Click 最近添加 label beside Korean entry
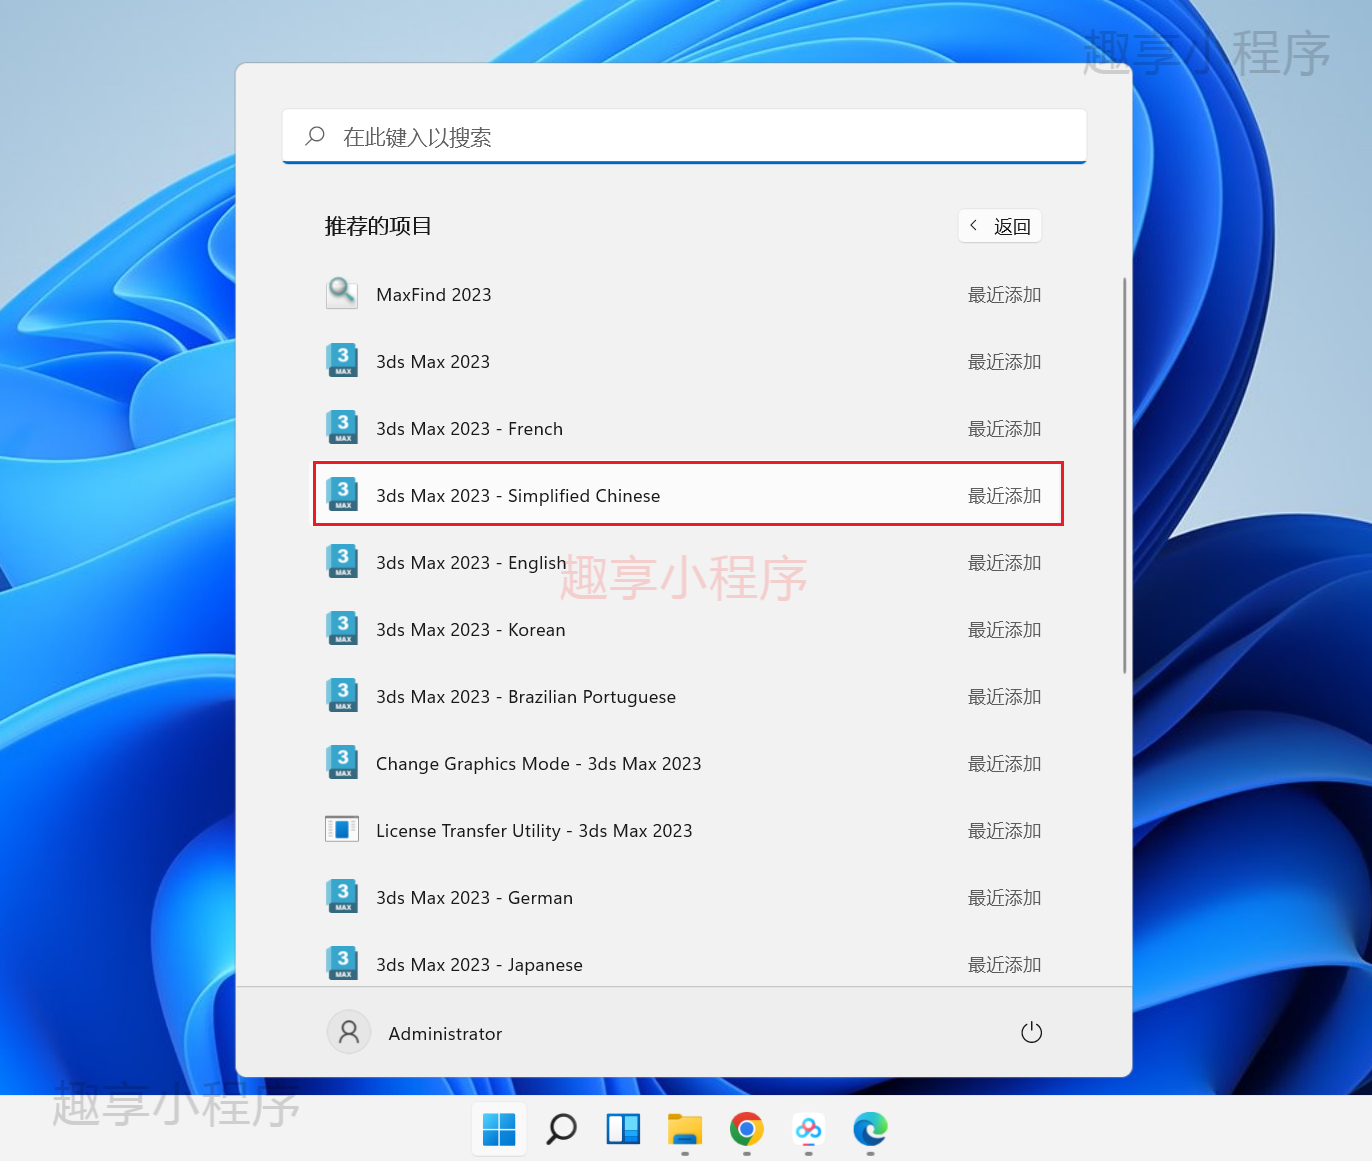 [1004, 629]
